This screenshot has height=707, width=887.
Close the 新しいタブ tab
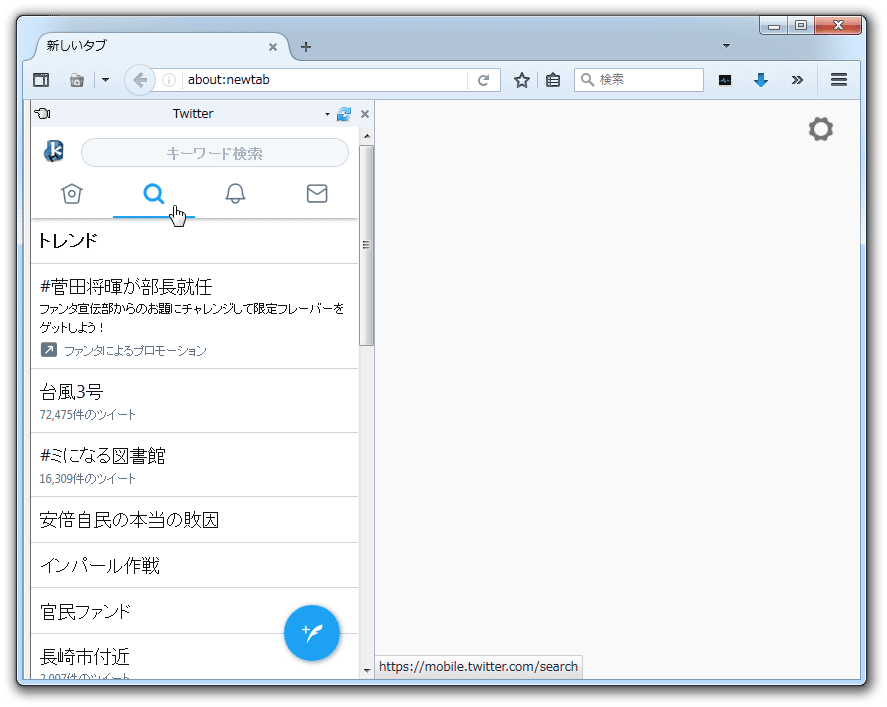[x=273, y=47]
